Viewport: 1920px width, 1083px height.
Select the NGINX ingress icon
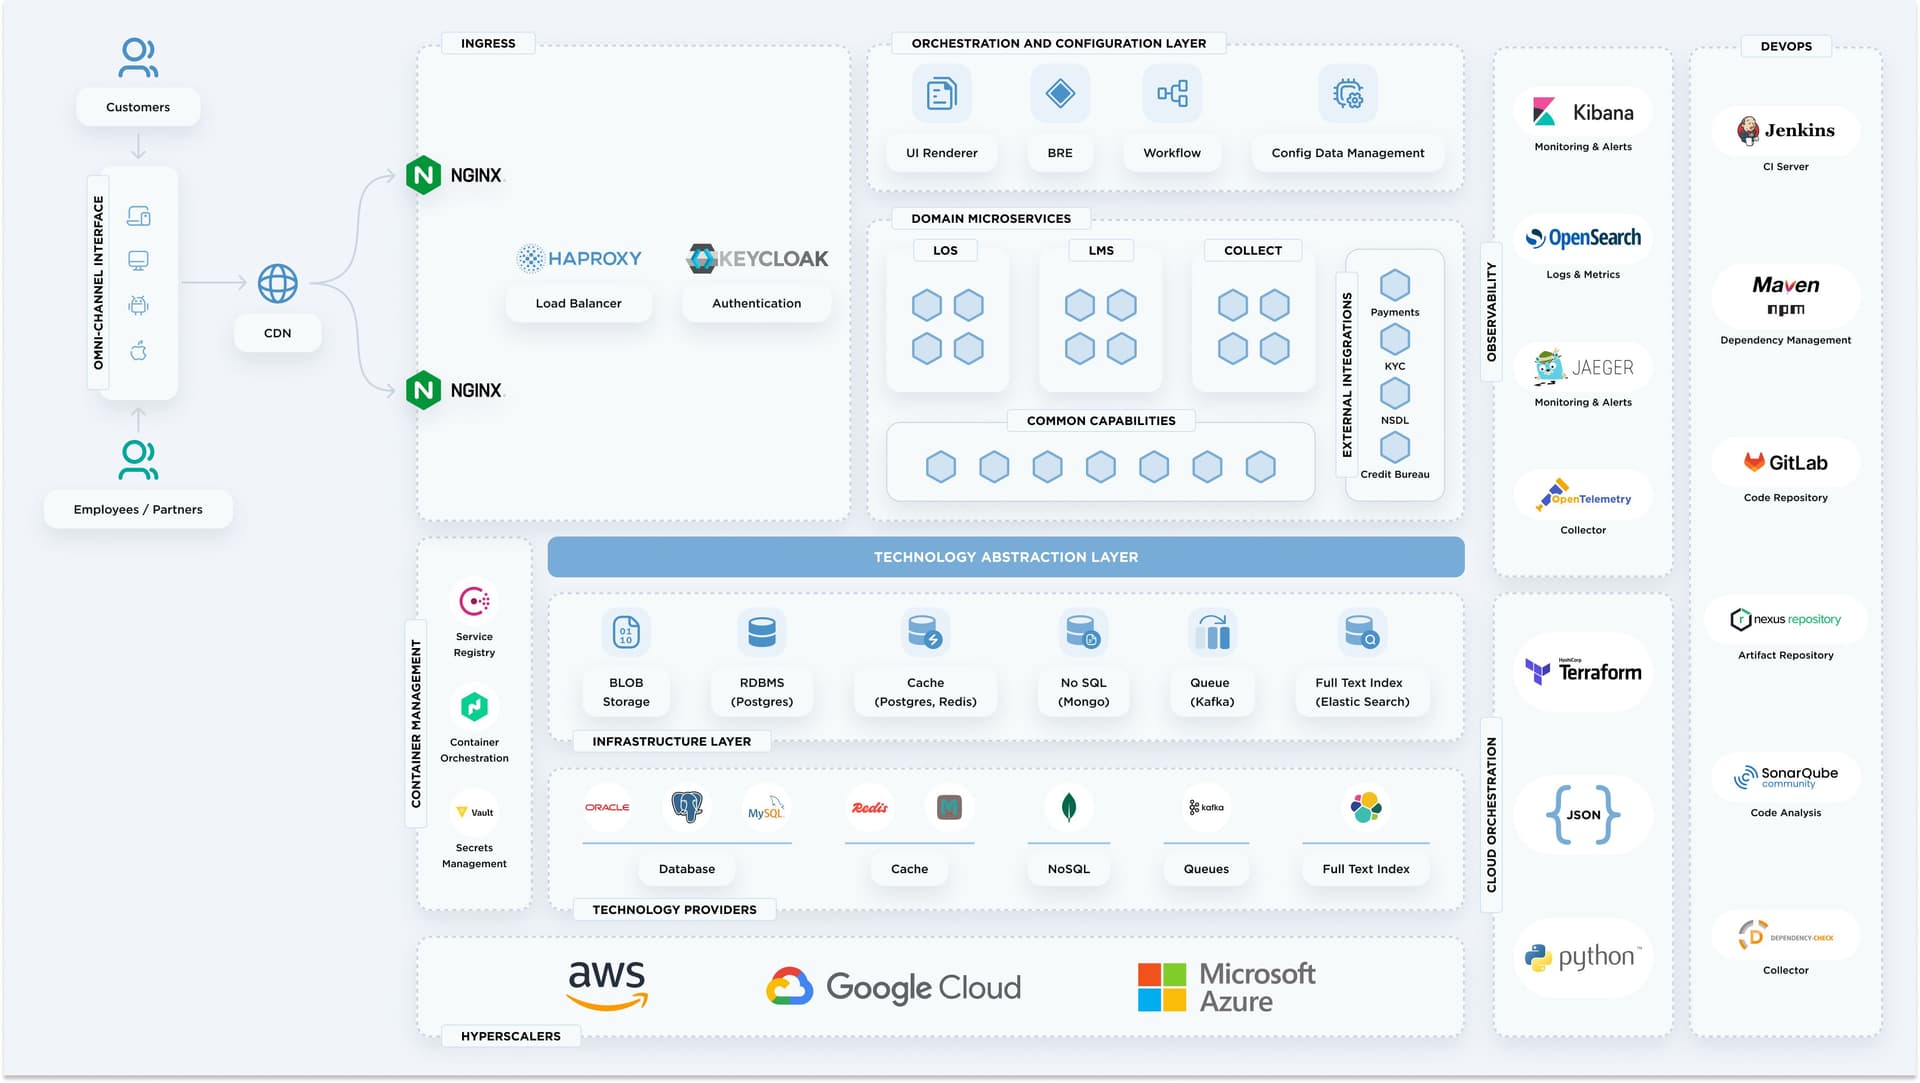(424, 175)
